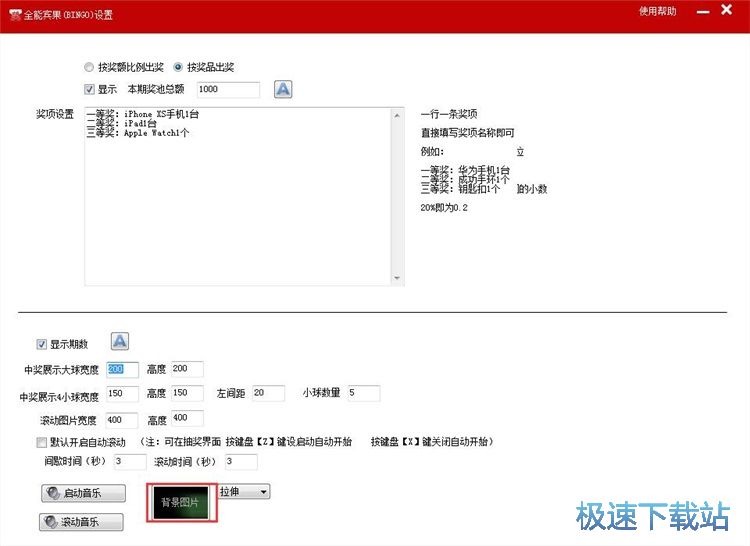Toggle the 显示期数 checkbox

(x=42, y=344)
